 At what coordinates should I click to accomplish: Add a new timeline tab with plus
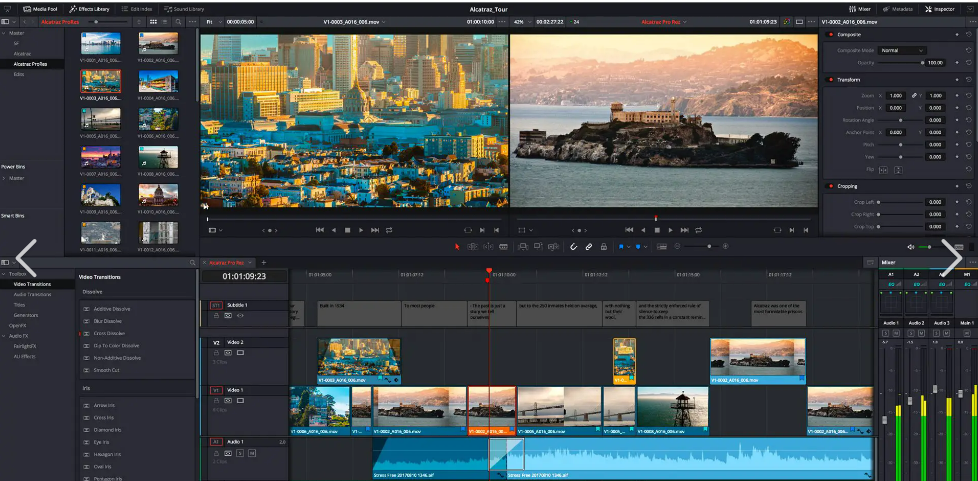[x=263, y=263]
